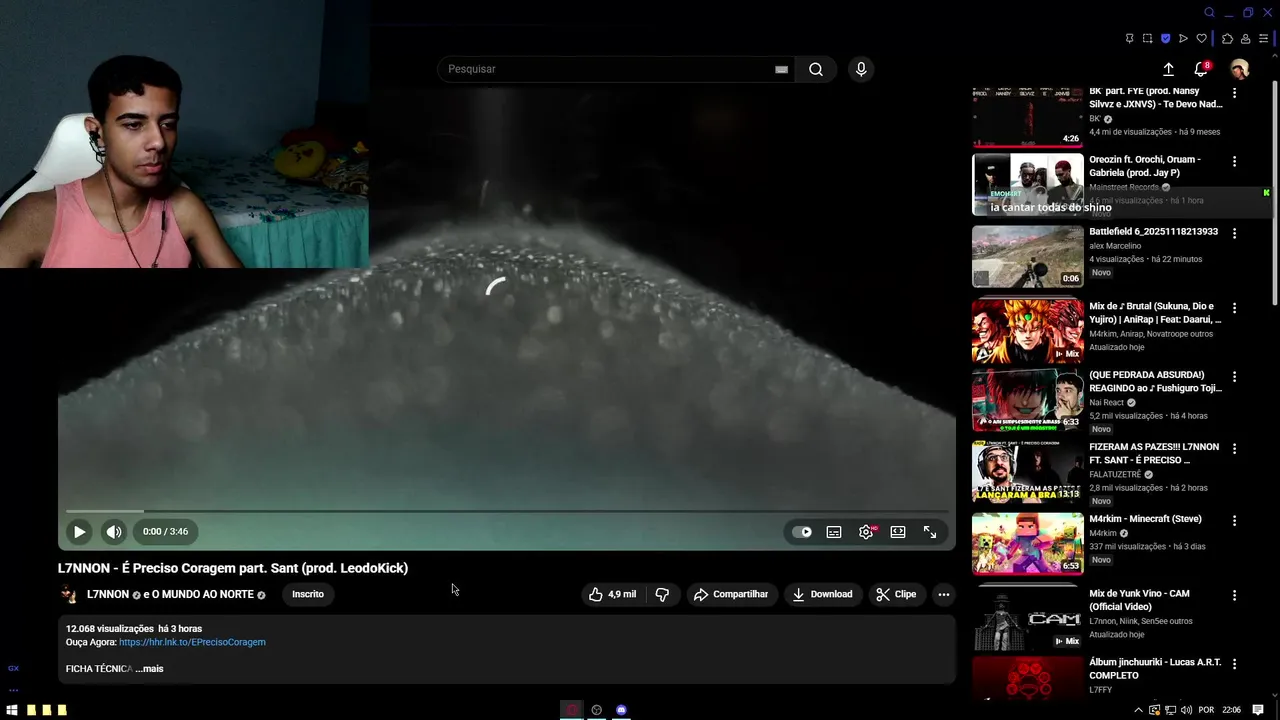Click into the Pesquisar search field
Image resolution: width=1280 pixels, height=720 pixels.
click(x=610, y=69)
